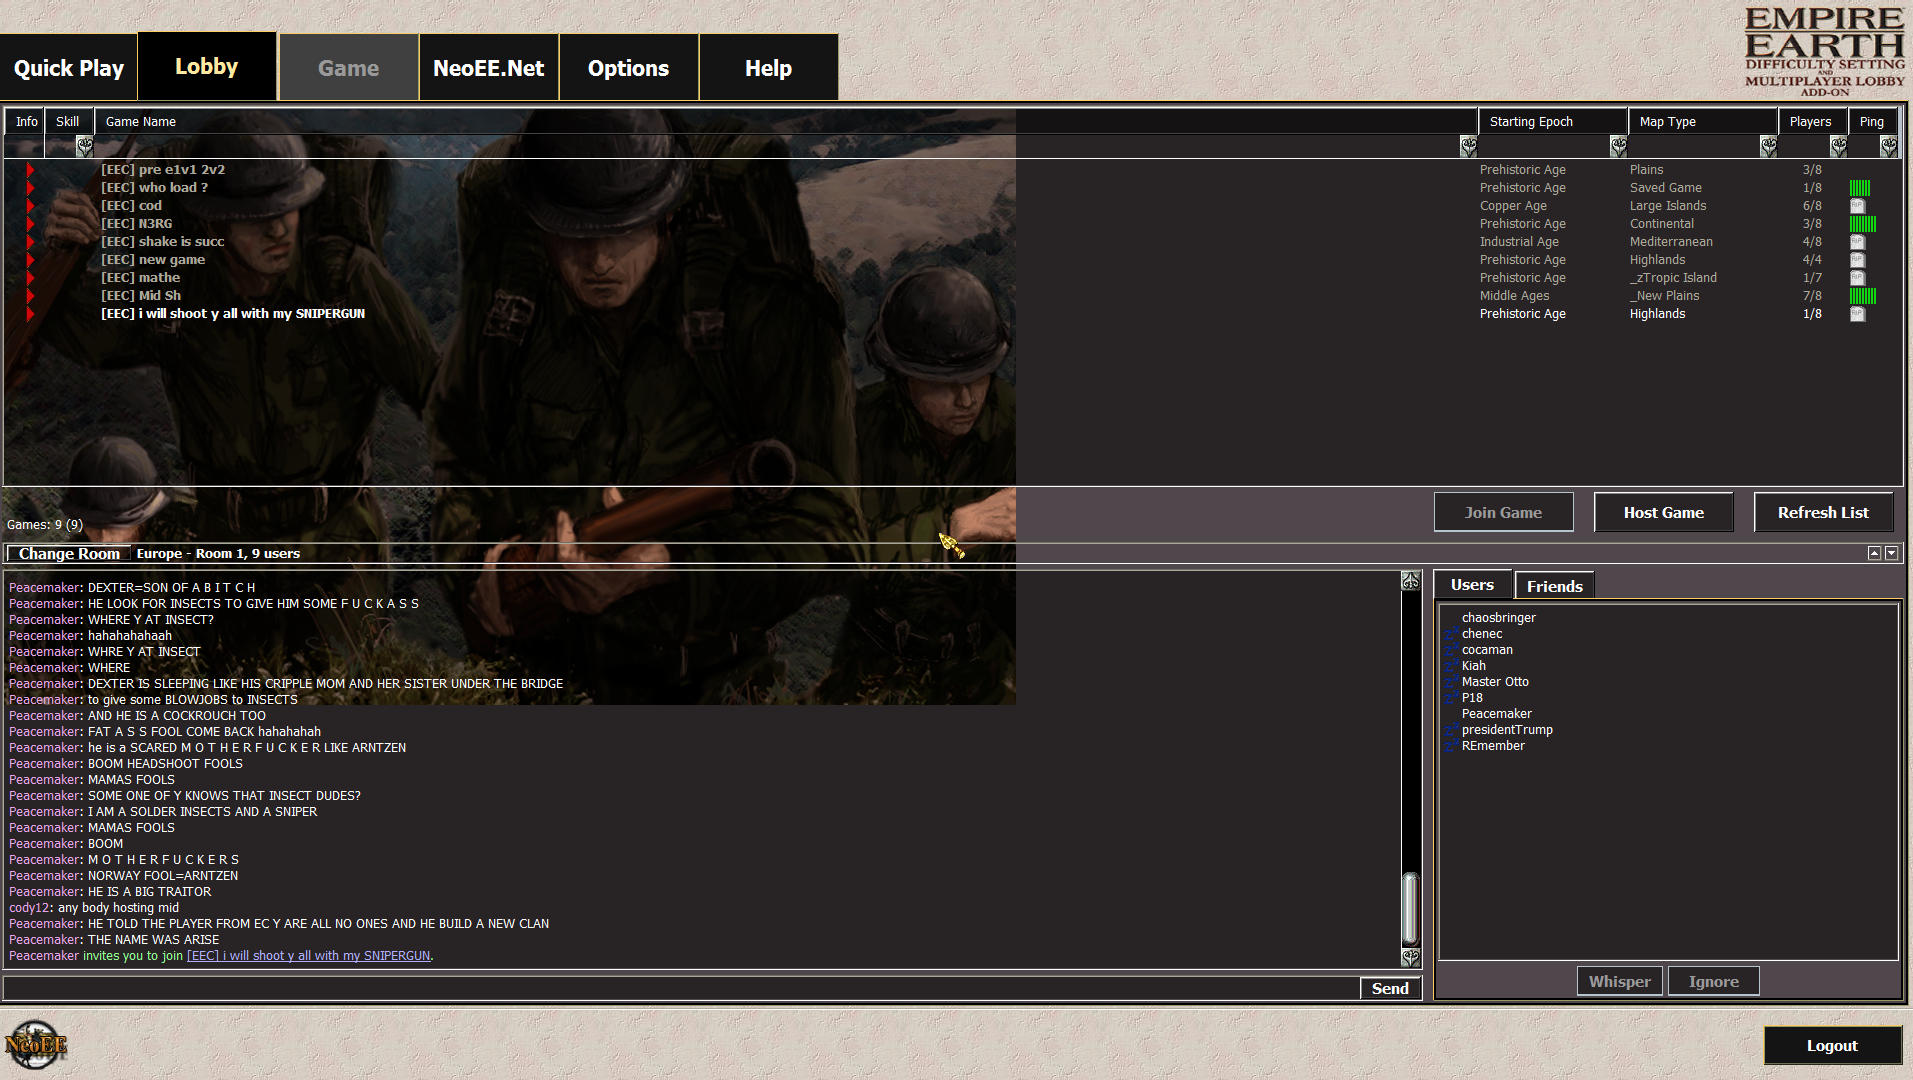Click the green ping bars for the Continental game

(x=1862, y=224)
